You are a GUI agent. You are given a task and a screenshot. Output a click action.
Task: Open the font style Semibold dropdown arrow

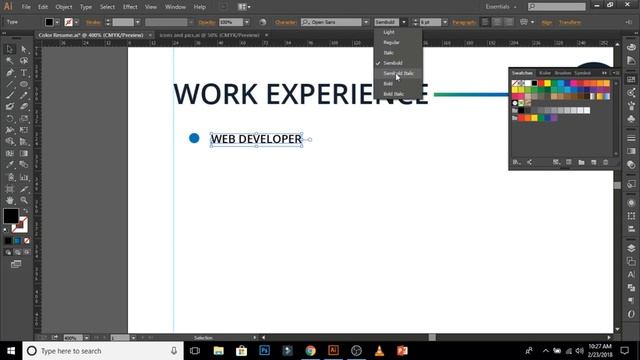[x=404, y=22]
